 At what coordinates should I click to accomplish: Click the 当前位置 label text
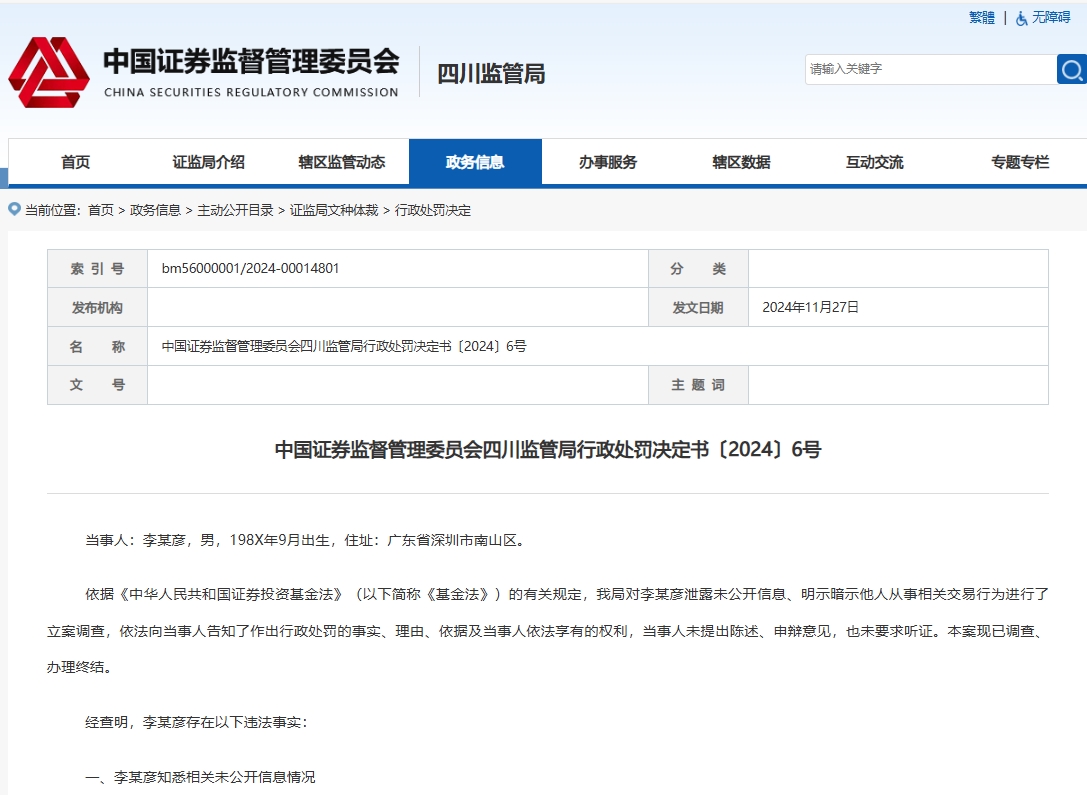coord(53,210)
